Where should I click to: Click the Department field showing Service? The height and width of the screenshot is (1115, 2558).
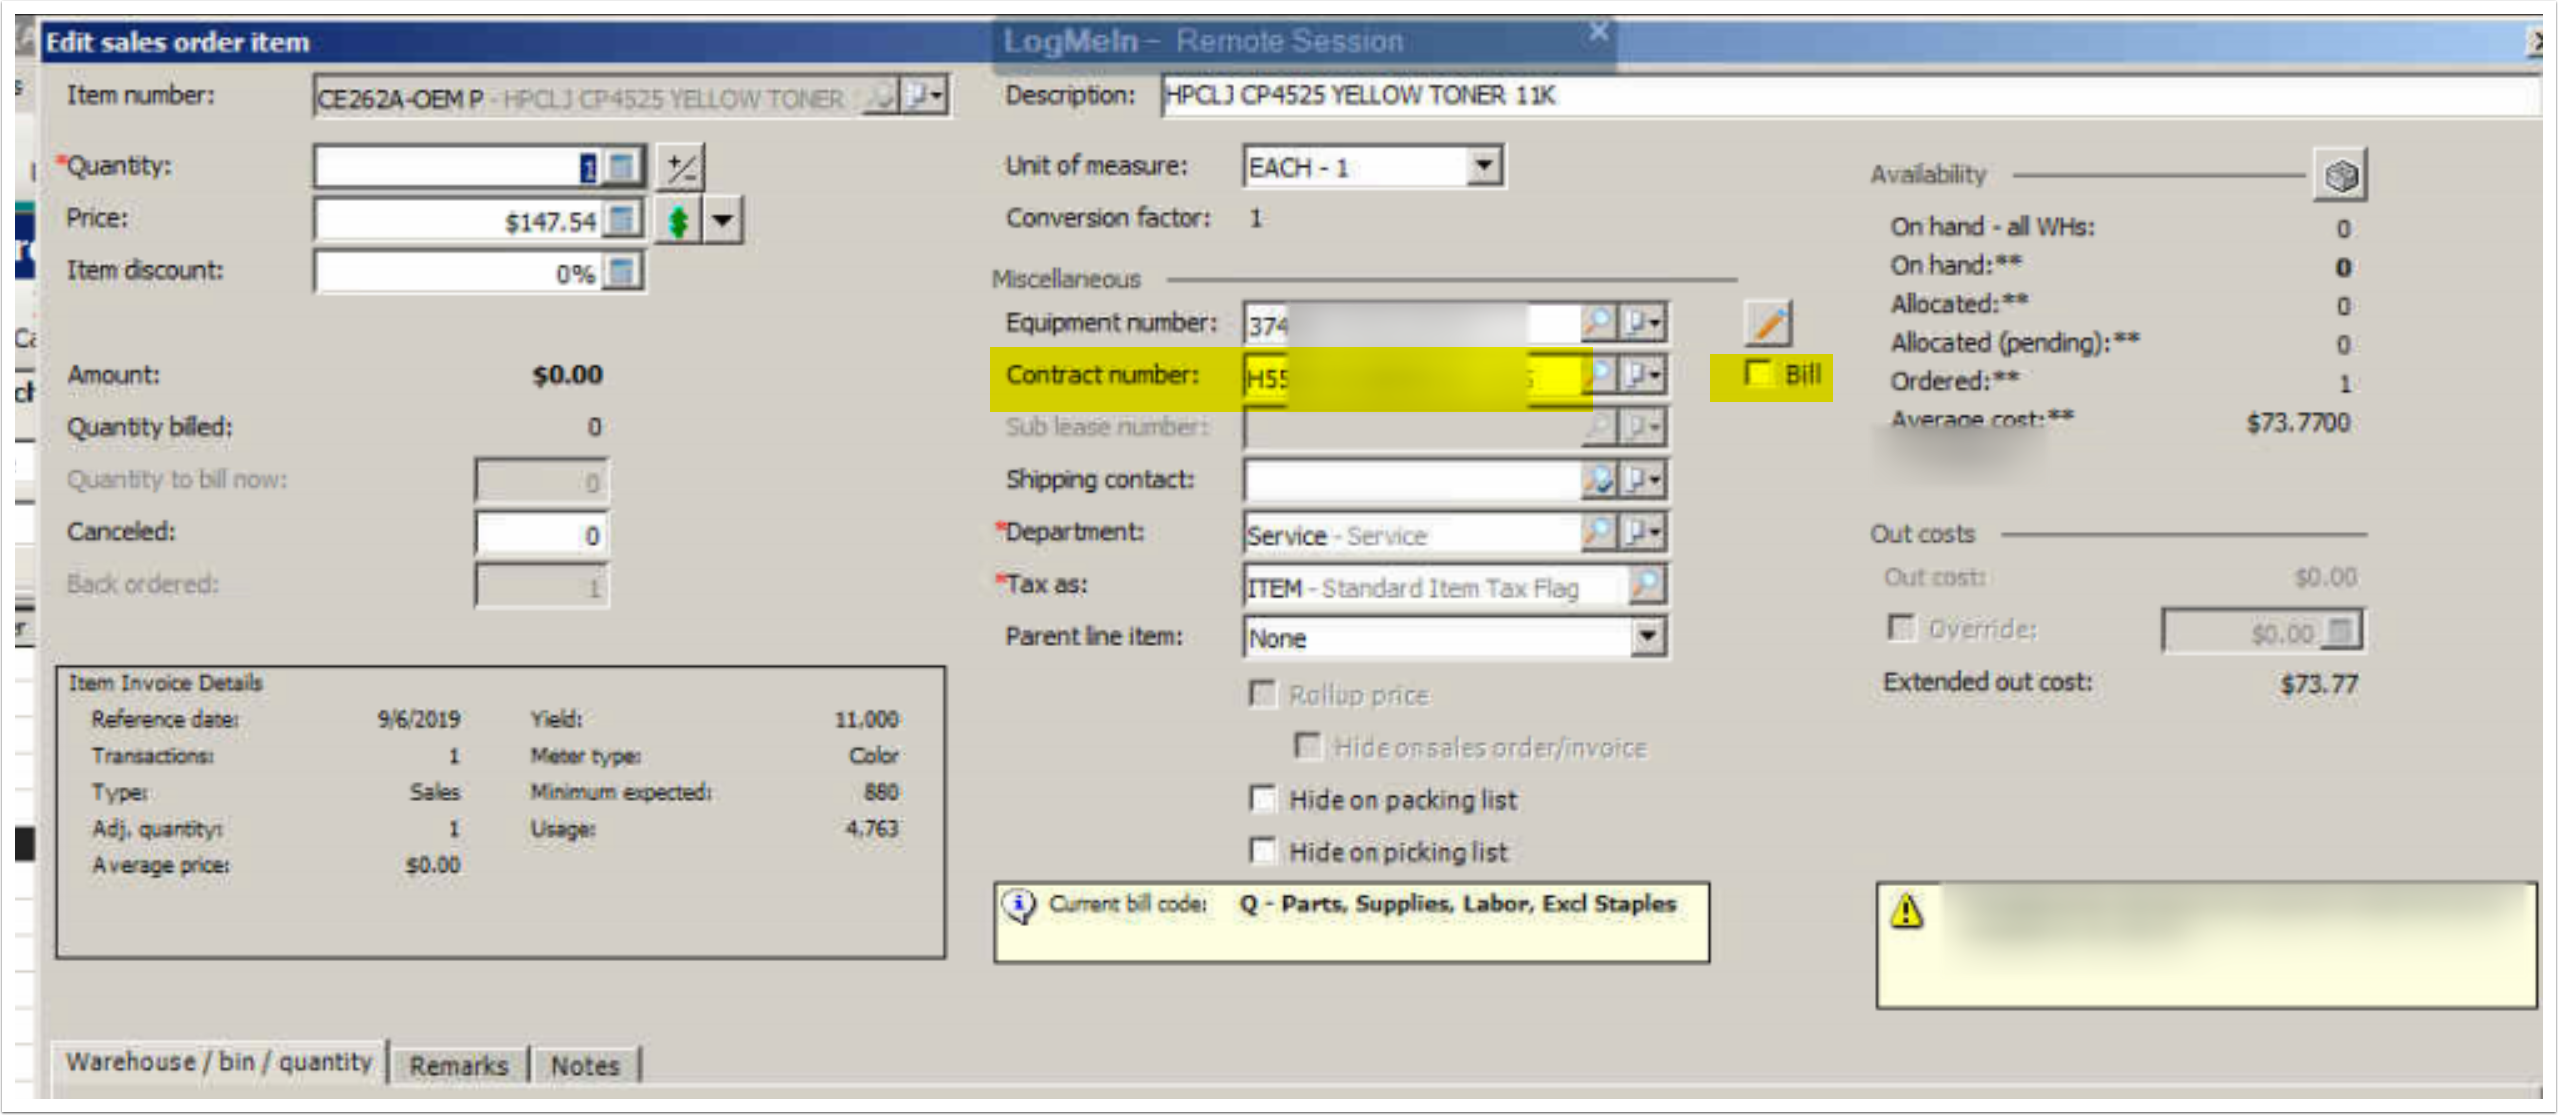[x=1412, y=534]
